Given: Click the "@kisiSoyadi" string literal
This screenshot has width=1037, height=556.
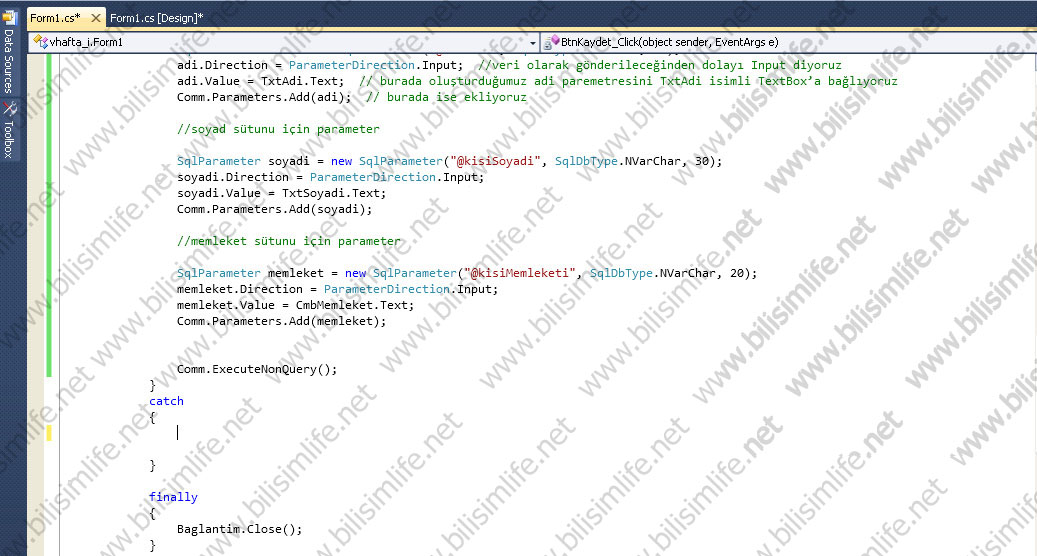Looking at the screenshot, I should 495,161.
